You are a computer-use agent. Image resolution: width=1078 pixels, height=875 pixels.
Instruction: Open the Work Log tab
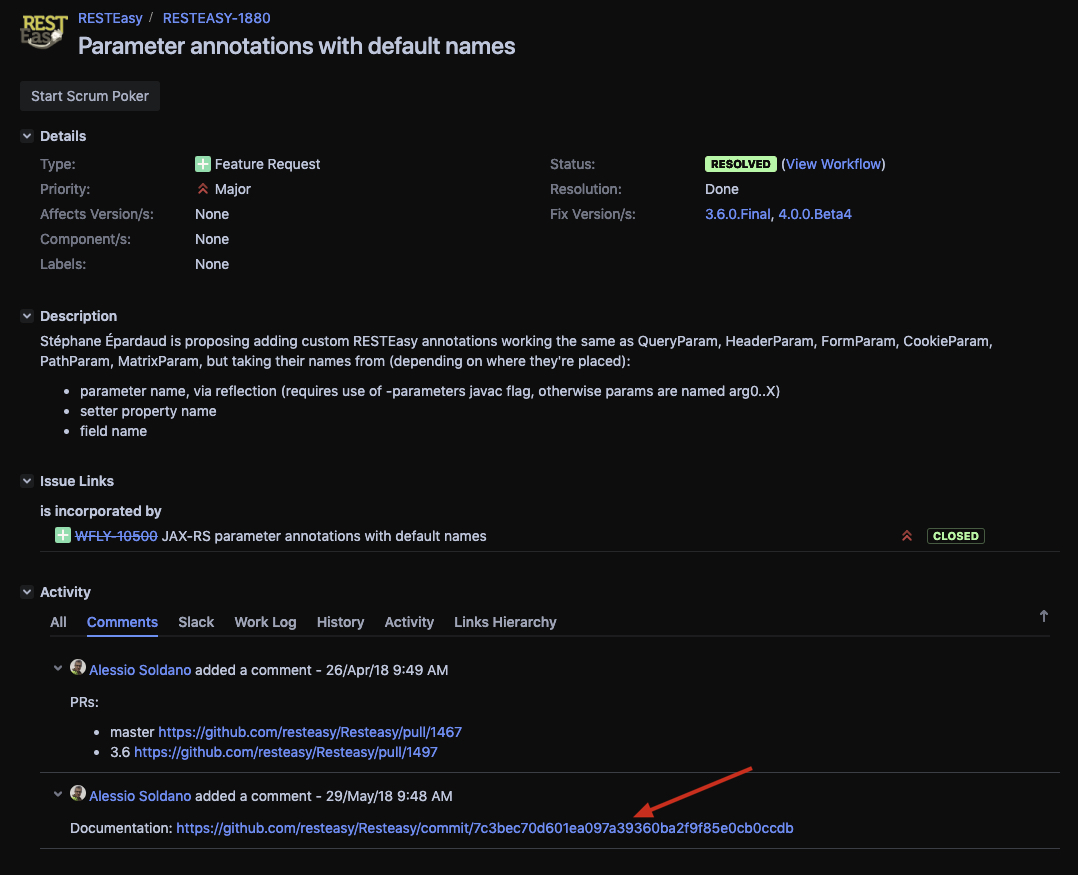click(x=265, y=622)
